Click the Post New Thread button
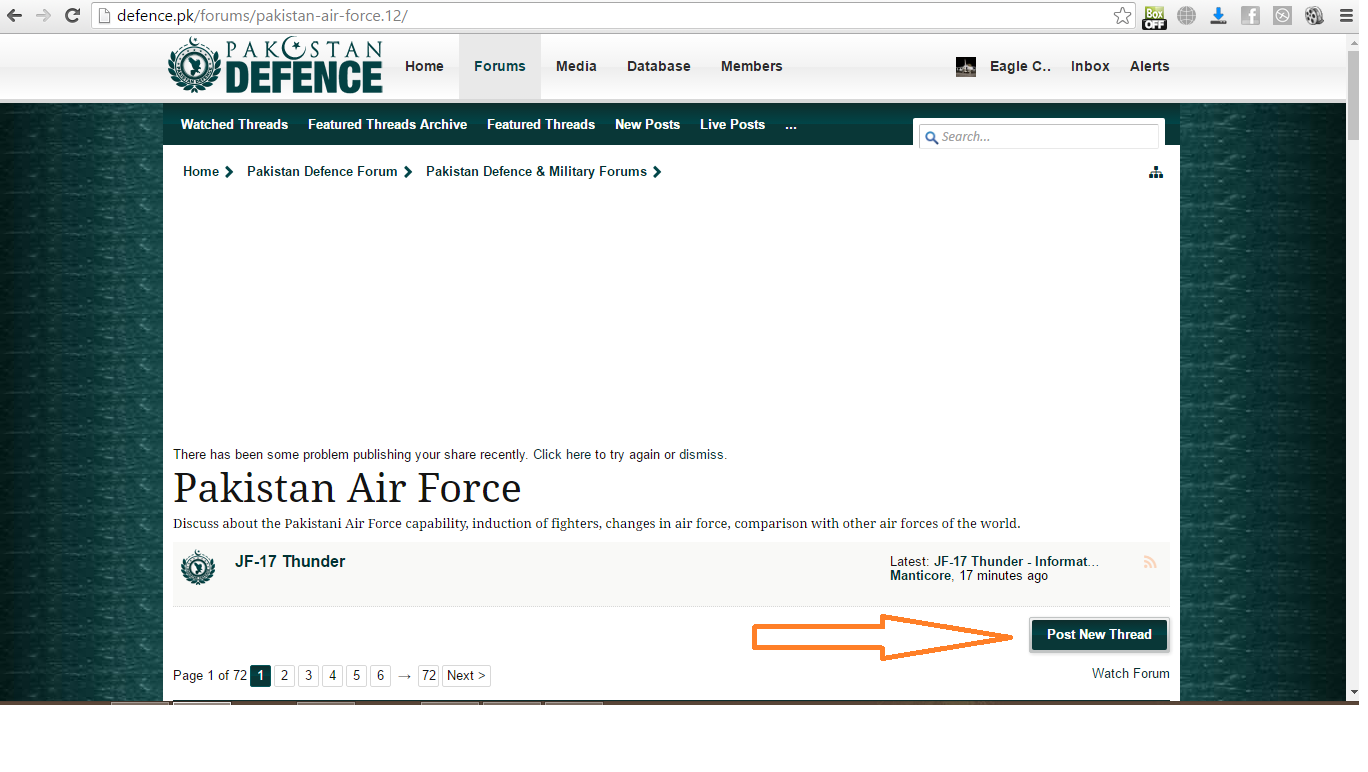1368x772 pixels. point(1099,635)
